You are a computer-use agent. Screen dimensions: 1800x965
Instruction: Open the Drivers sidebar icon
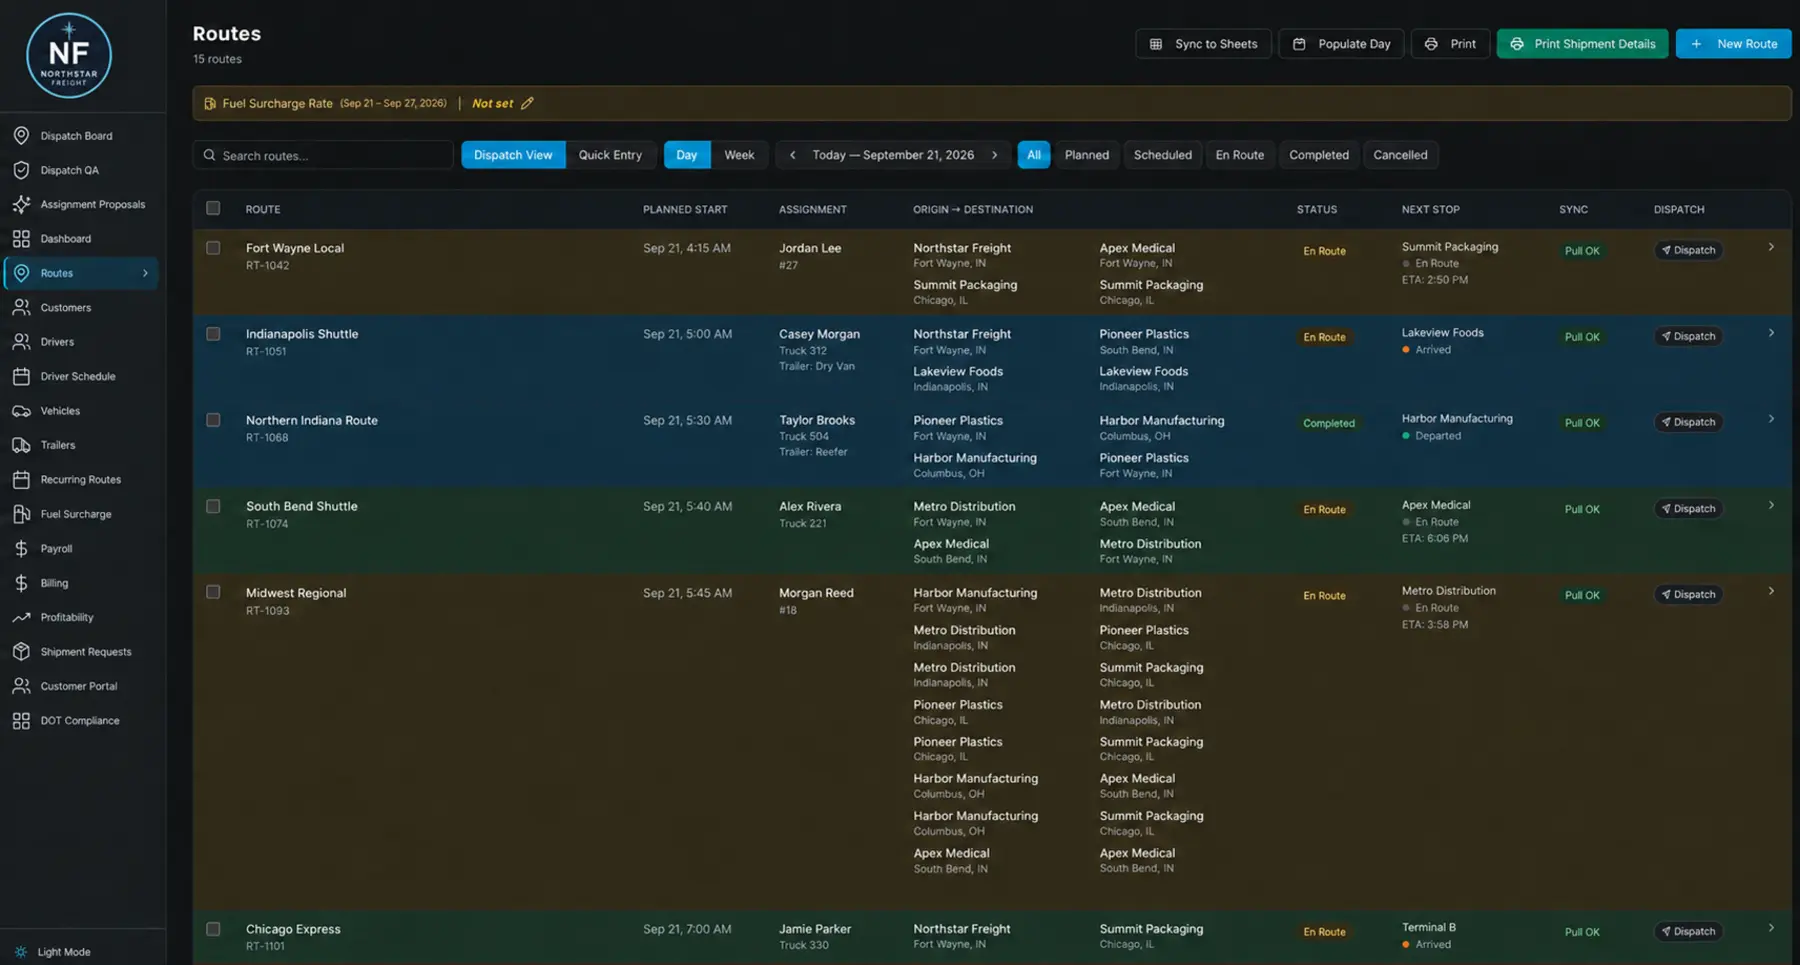(21, 342)
